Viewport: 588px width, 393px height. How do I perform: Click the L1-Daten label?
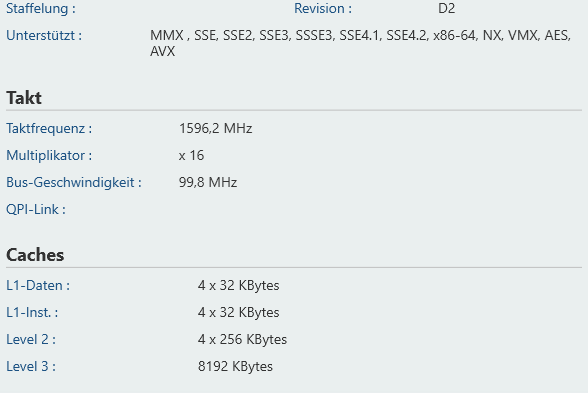point(38,286)
